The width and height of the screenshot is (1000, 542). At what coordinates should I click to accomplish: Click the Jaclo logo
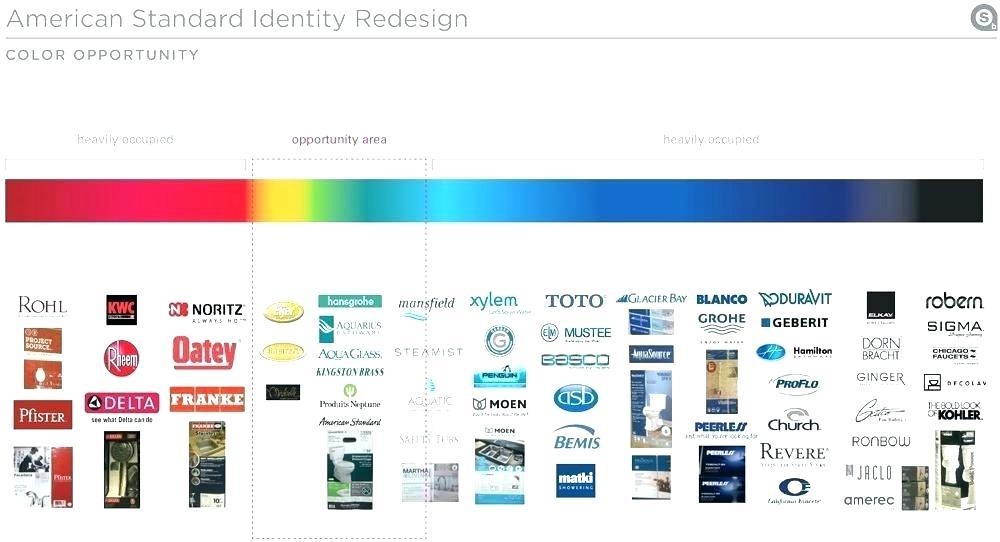[x=868, y=472]
